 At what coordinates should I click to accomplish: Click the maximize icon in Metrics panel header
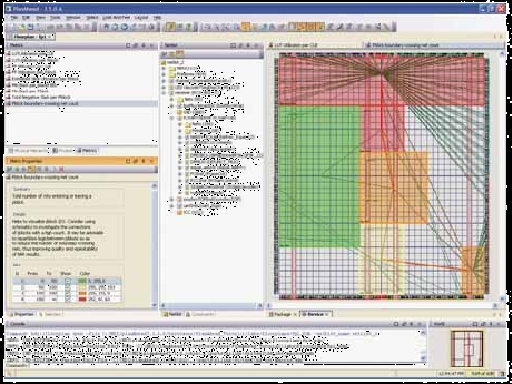coord(128,45)
